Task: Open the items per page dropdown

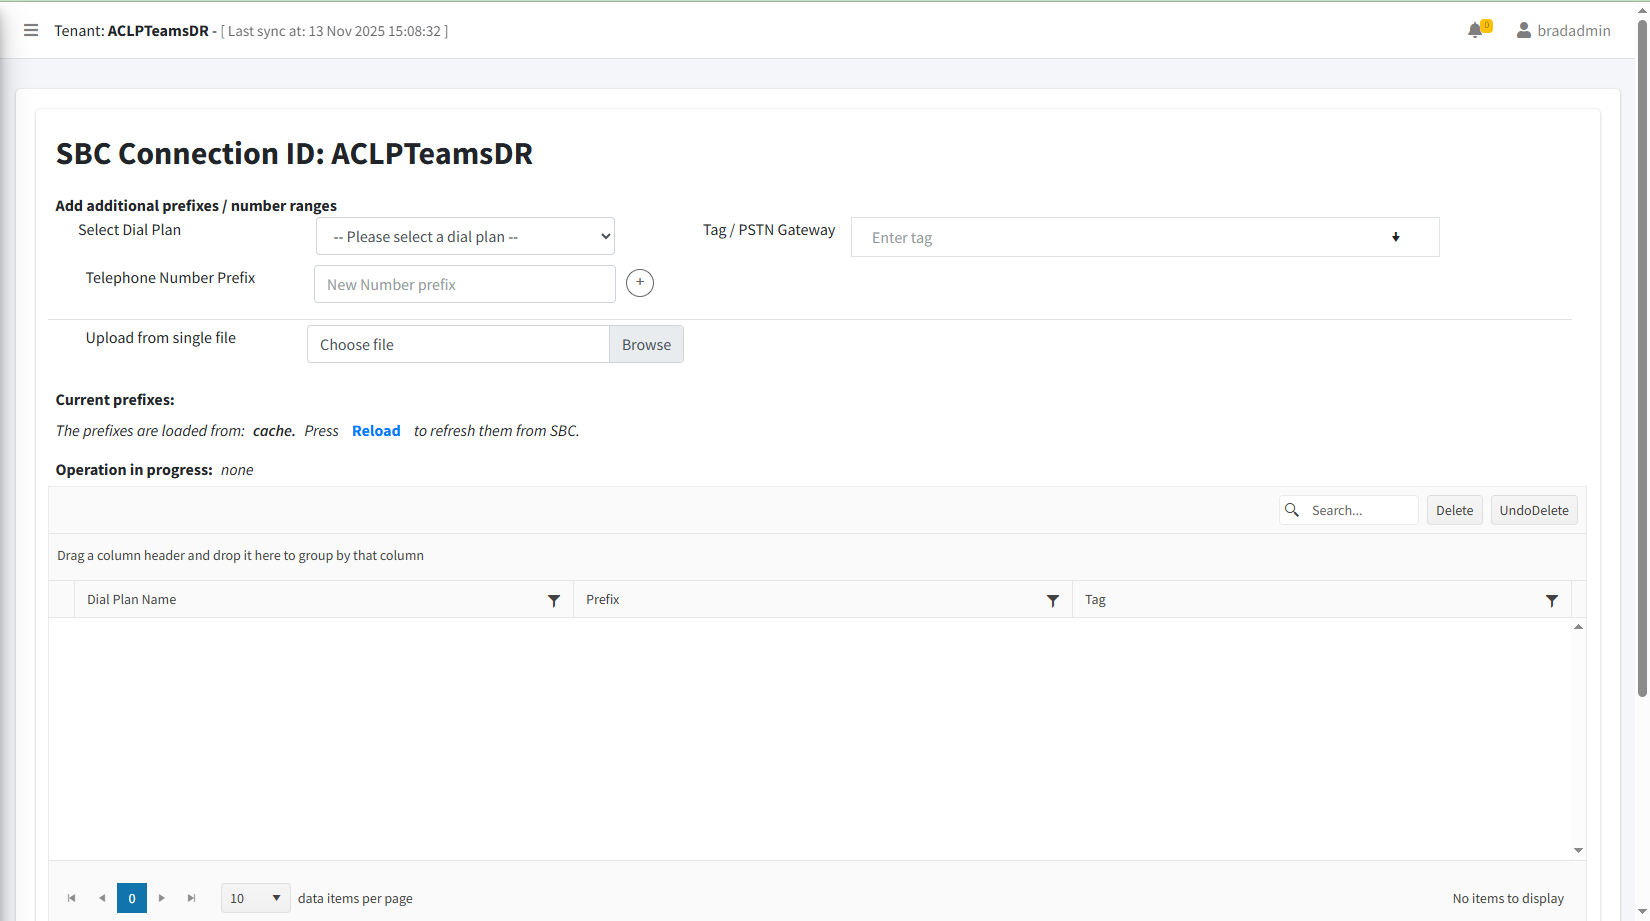Action: (256, 898)
